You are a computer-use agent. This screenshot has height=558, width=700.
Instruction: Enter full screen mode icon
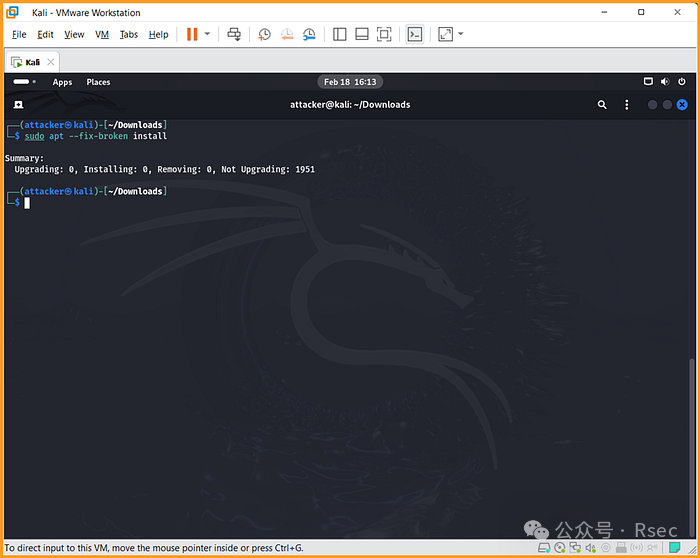coord(384,34)
